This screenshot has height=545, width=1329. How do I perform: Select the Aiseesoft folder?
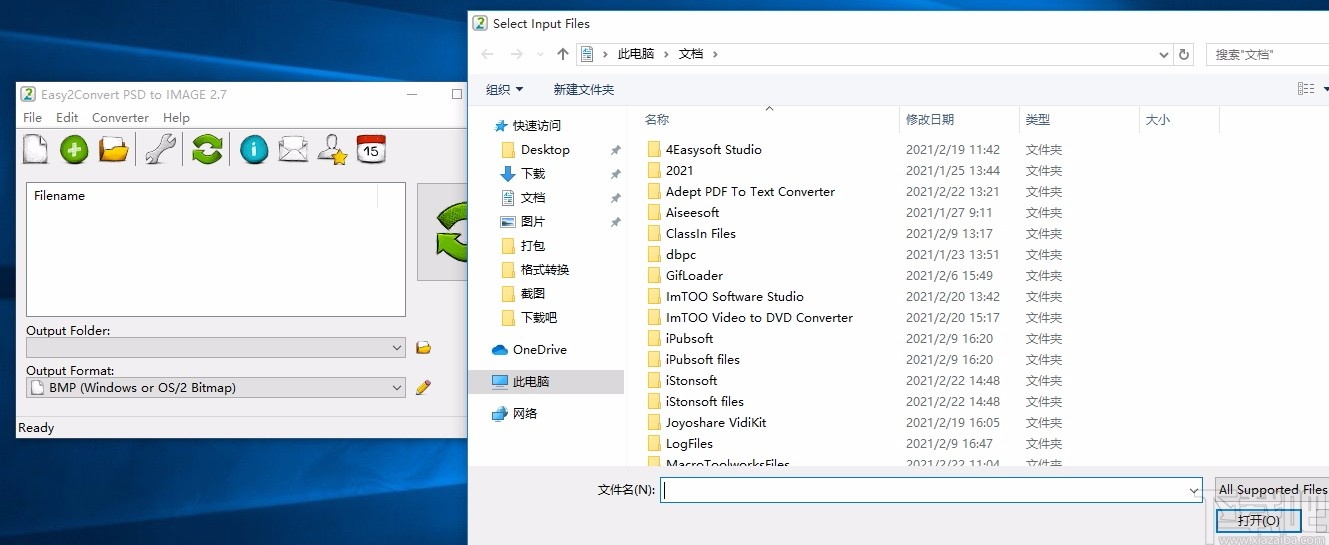click(x=692, y=213)
